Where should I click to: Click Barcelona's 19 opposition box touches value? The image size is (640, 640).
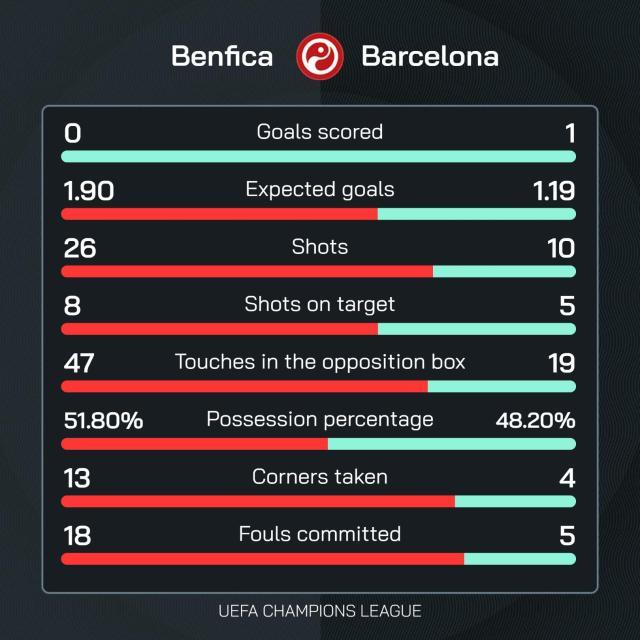click(561, 363)
